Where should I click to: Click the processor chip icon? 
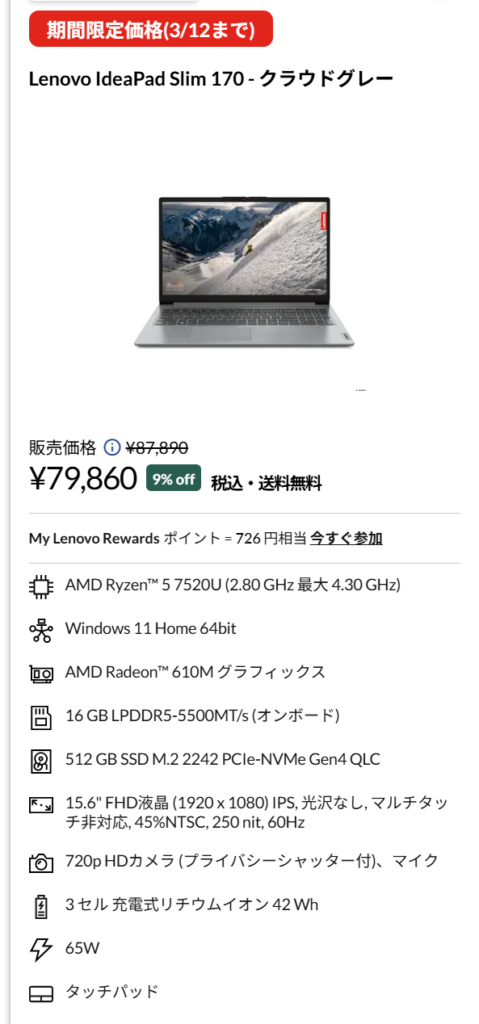click(x=41, y=586)
